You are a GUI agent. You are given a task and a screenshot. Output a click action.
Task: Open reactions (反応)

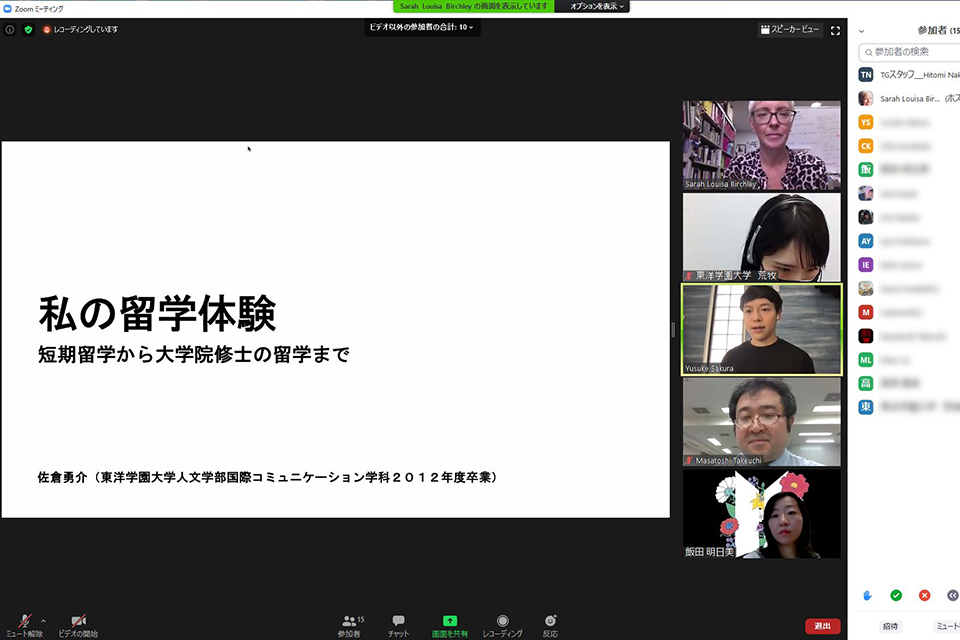(x=550, y=626)
